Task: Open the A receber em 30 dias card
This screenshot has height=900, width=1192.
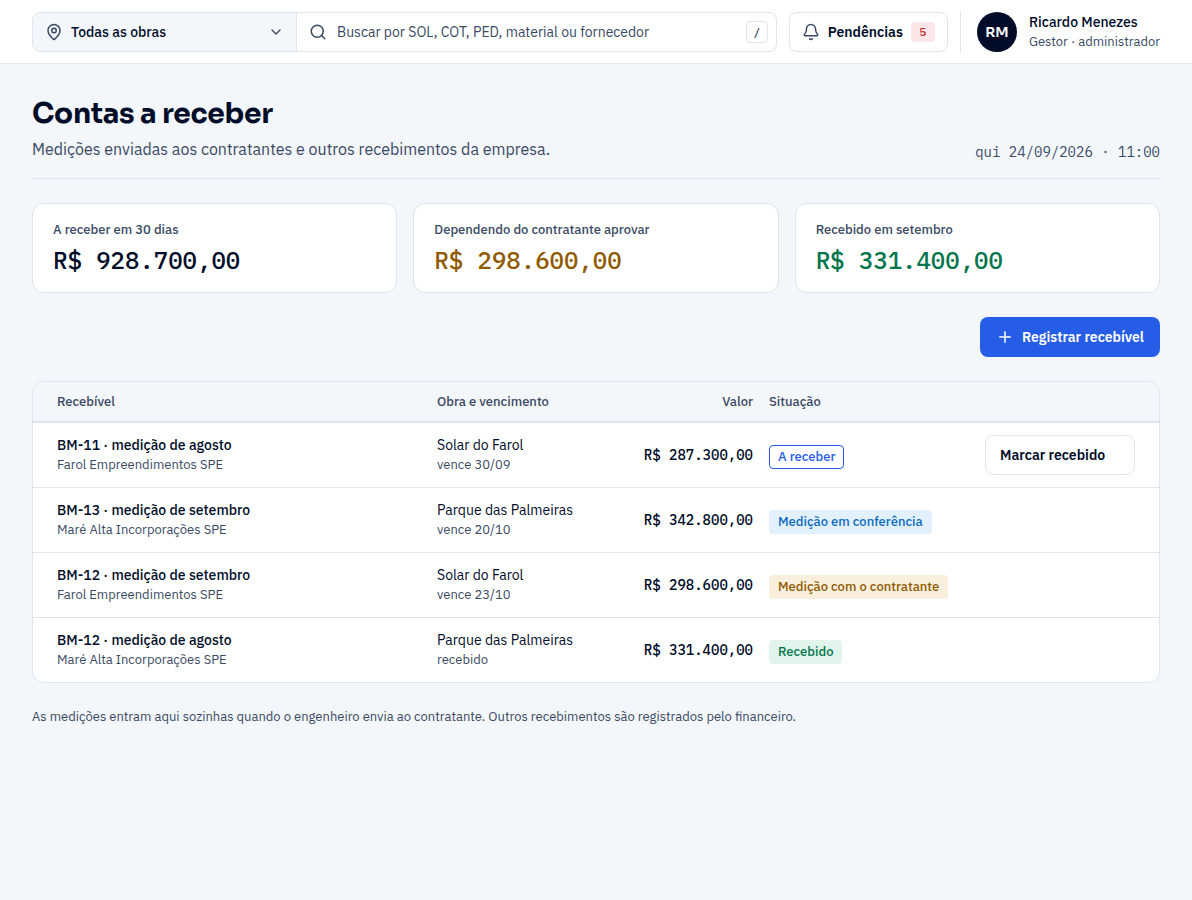Action: click(x=214, y=248)
